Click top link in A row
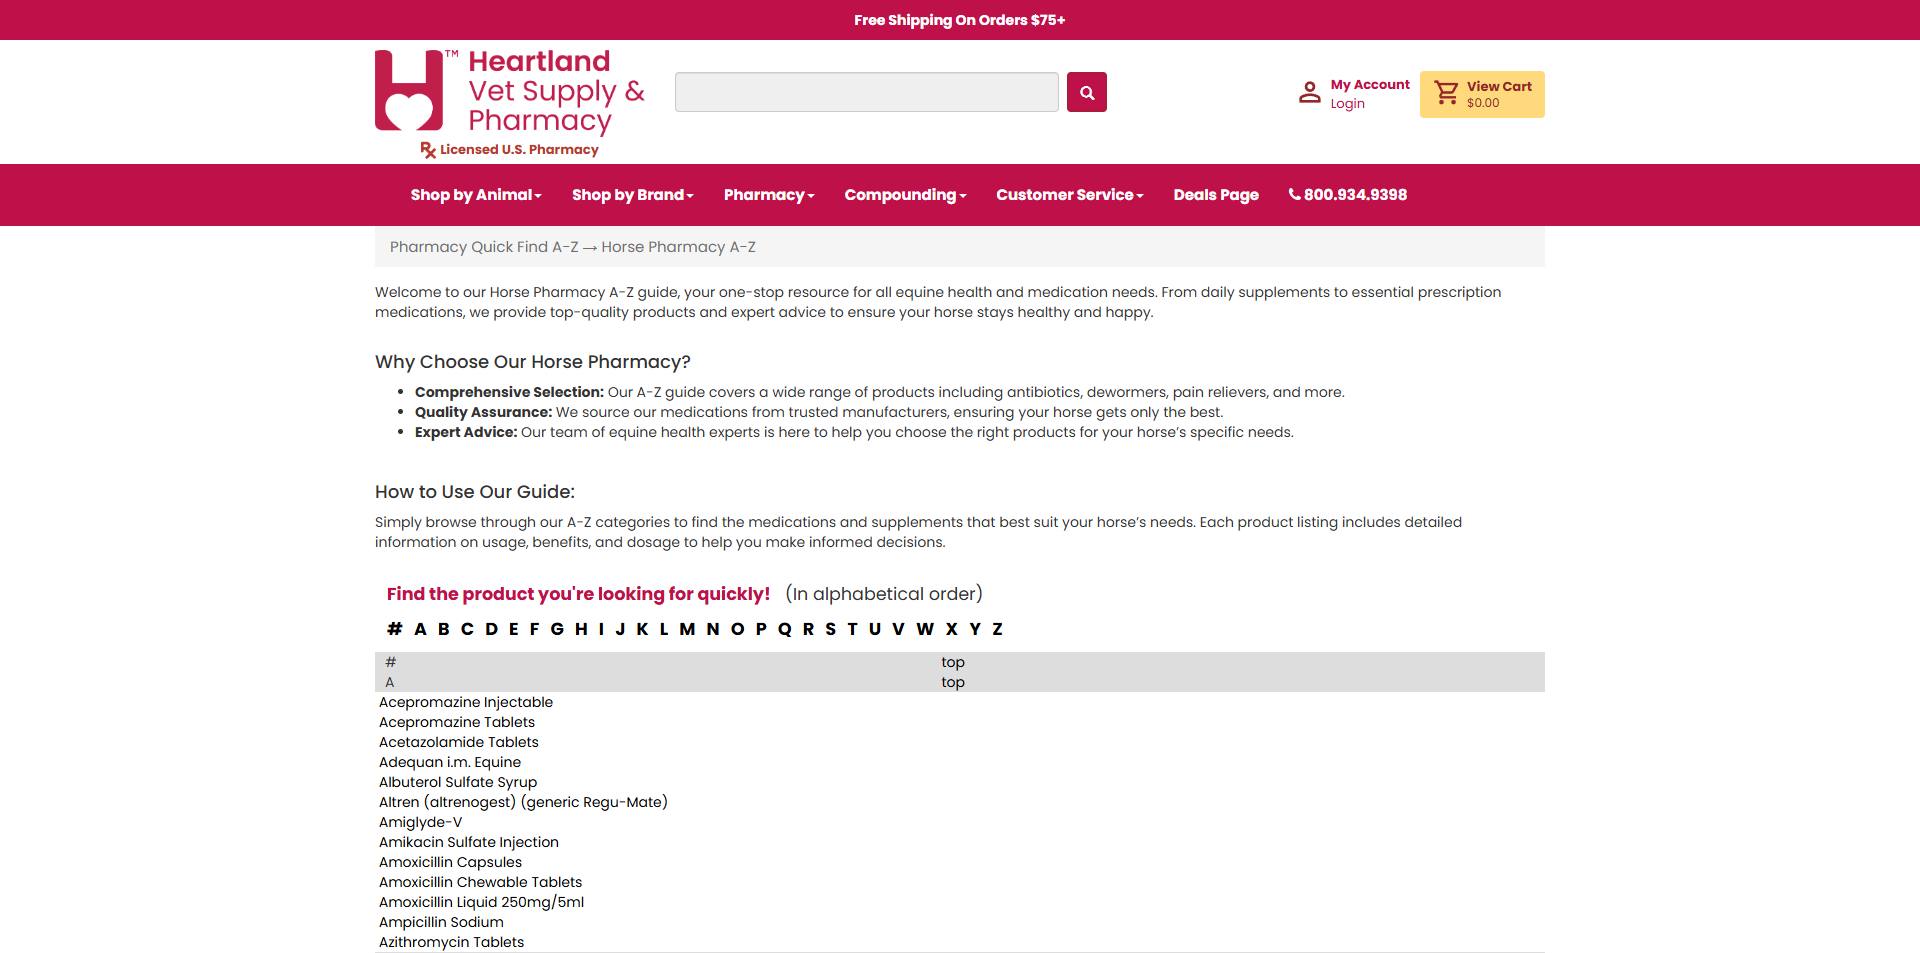Viewport: 1920px width, 953px height. (x=952, y=682)
